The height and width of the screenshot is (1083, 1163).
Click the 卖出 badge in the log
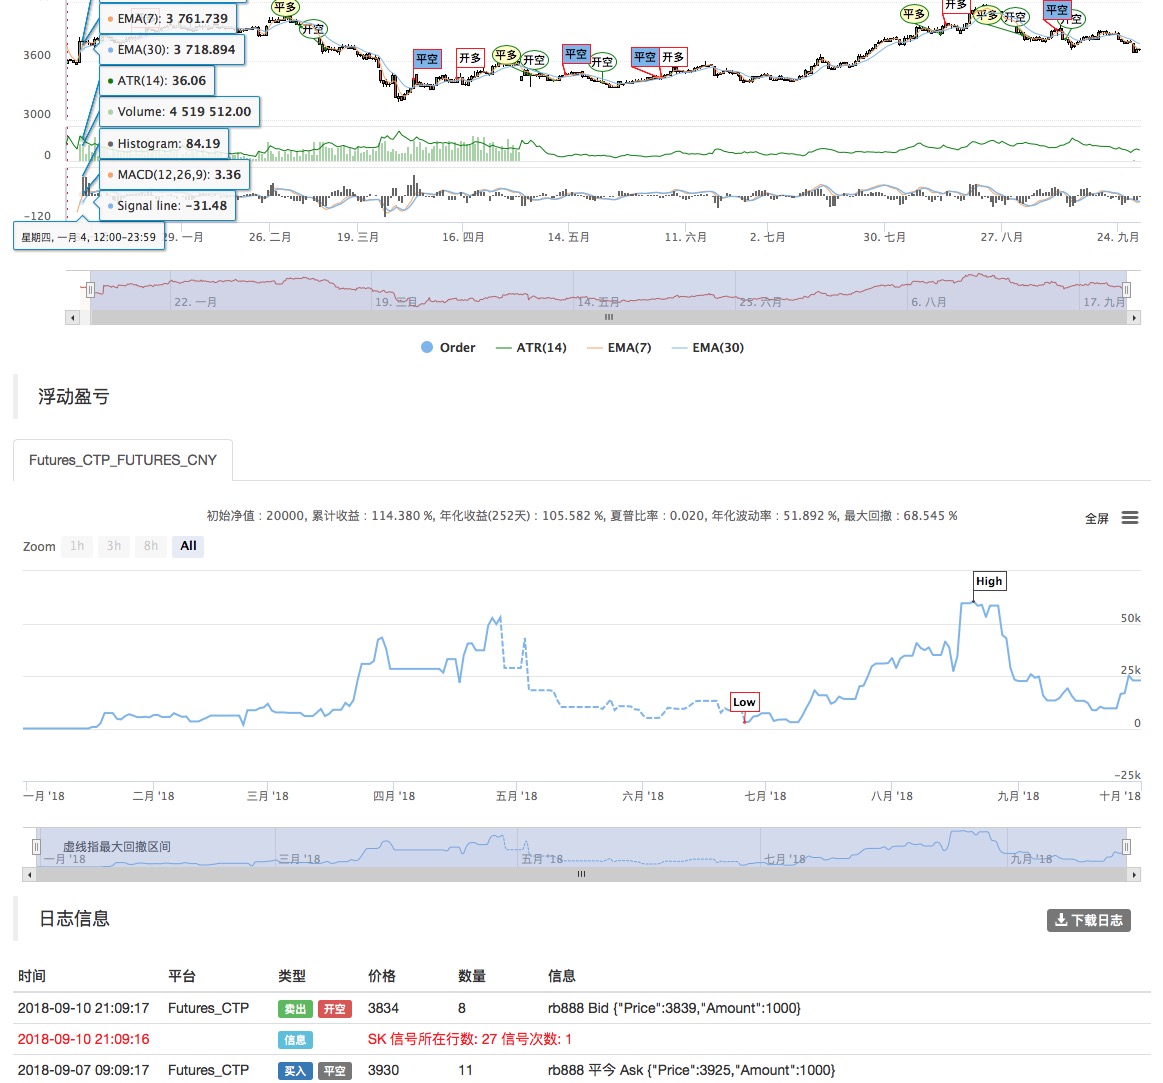click(x=295, y=1009)
